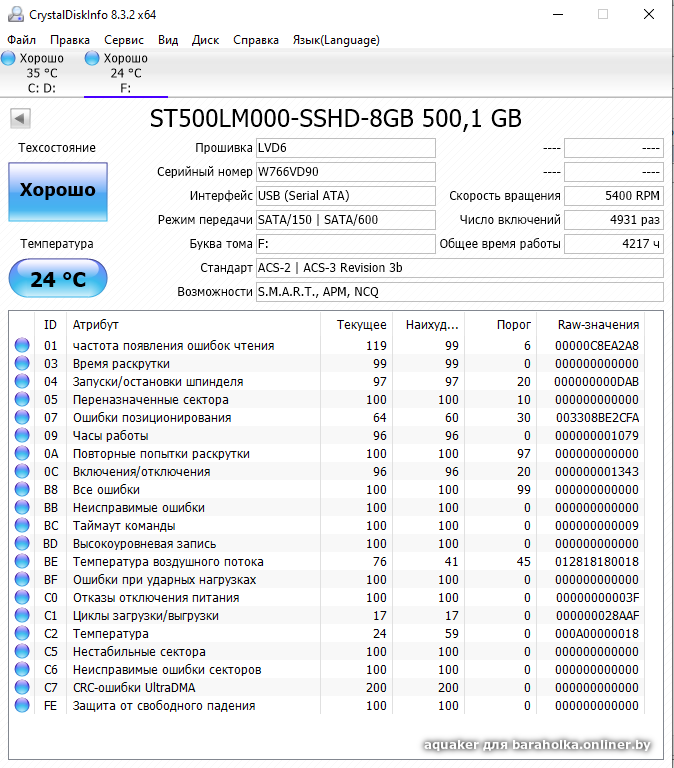Click status orb for attribute C5 row
The width and height of the screenshot is (674, 768).
point(22,651)
